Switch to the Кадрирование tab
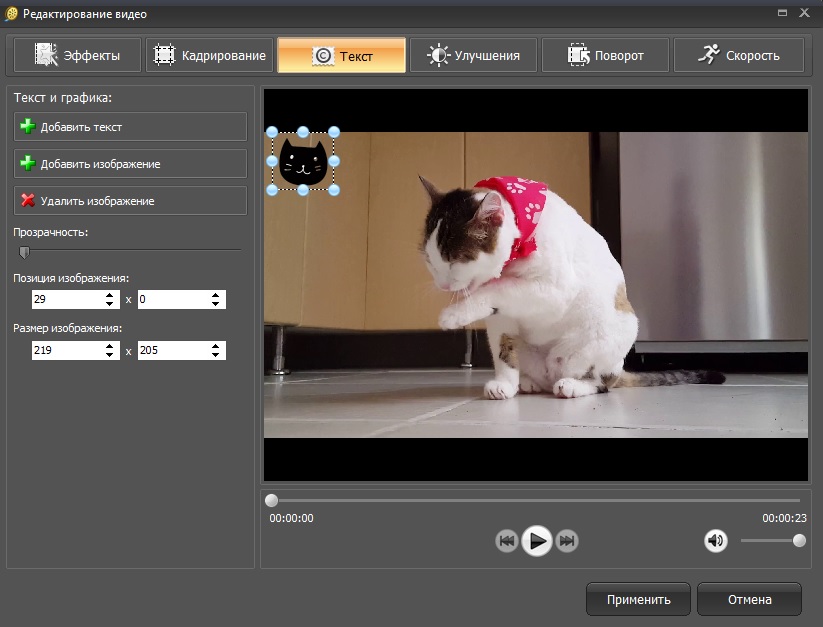823x627 pixels. pos(209,55)
